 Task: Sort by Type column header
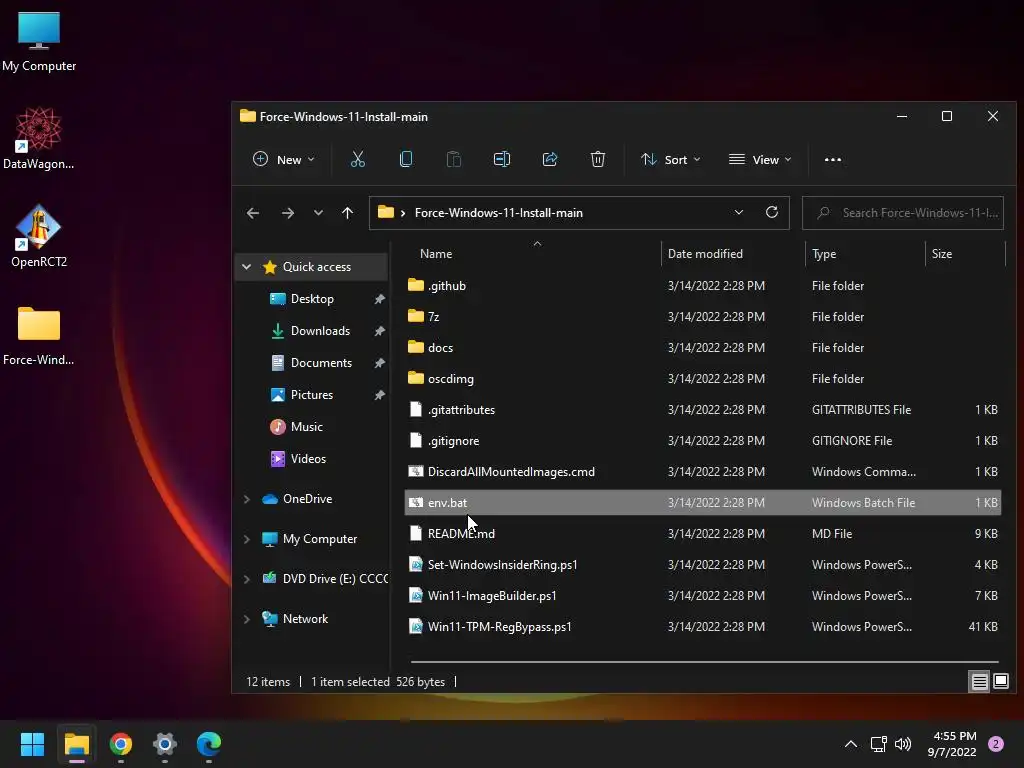click(x=824, y=253)
